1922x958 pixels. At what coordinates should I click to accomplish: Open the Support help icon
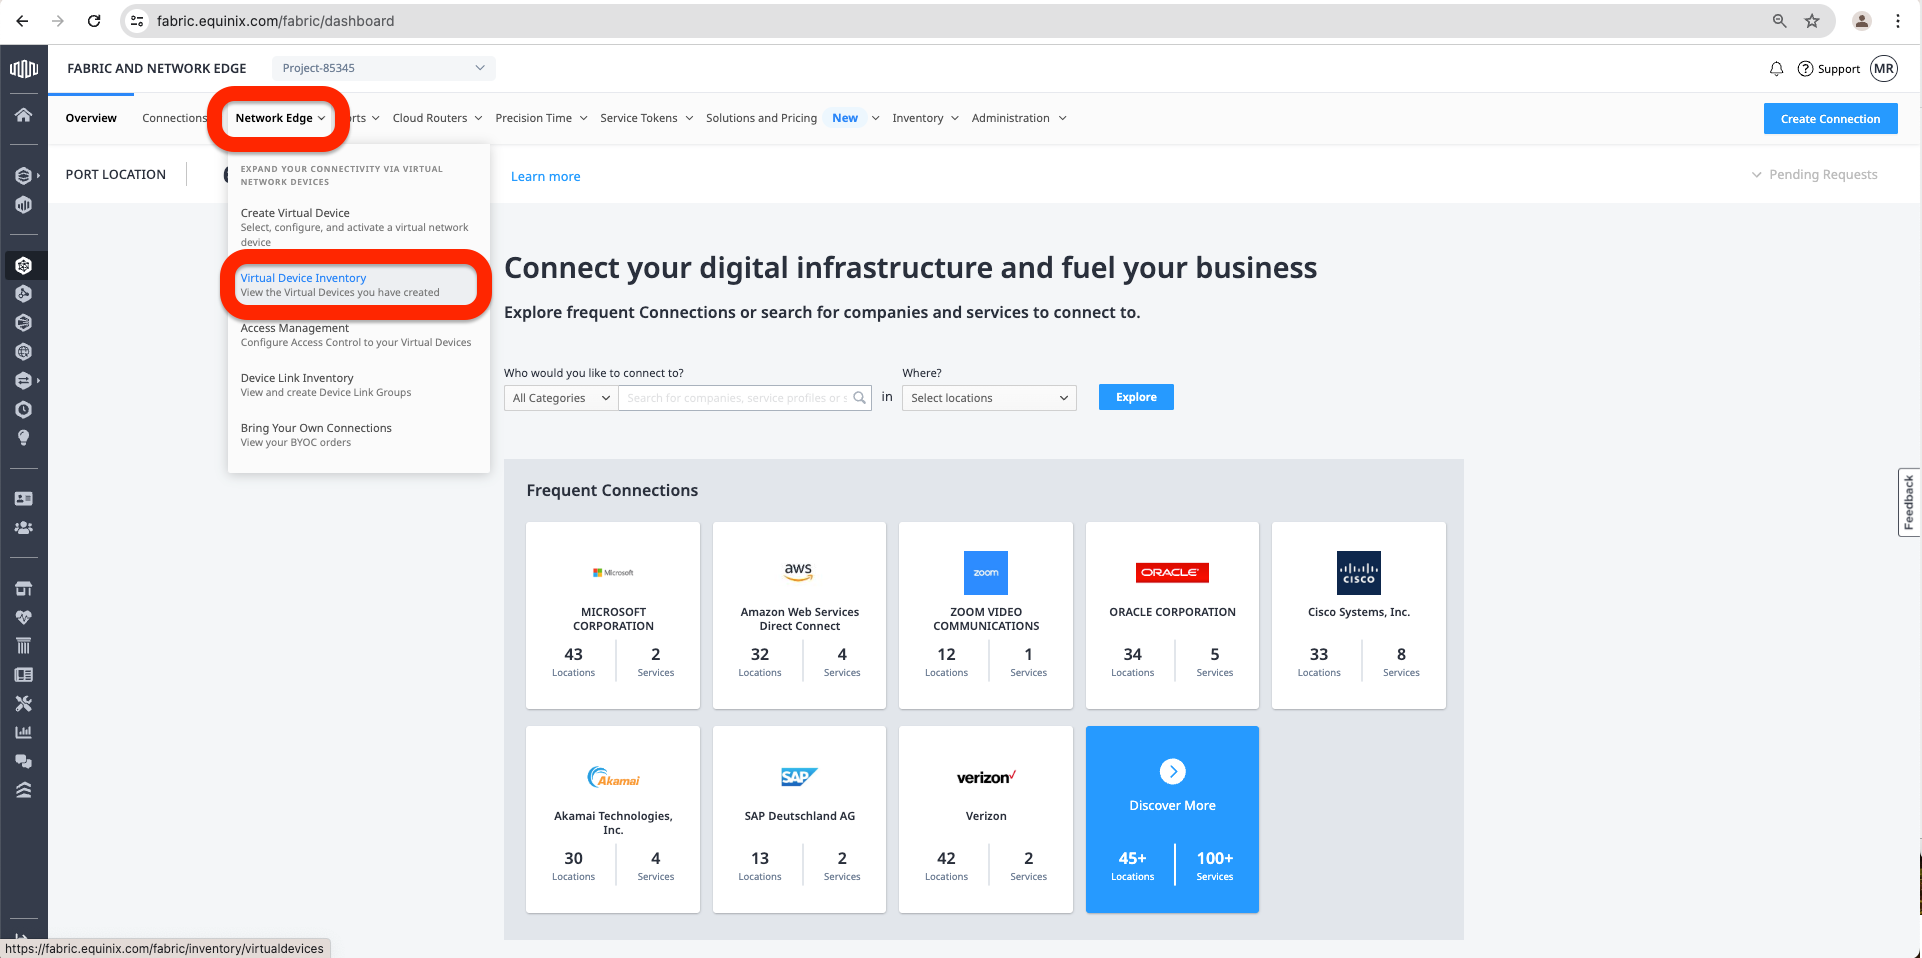point(1805,69)
